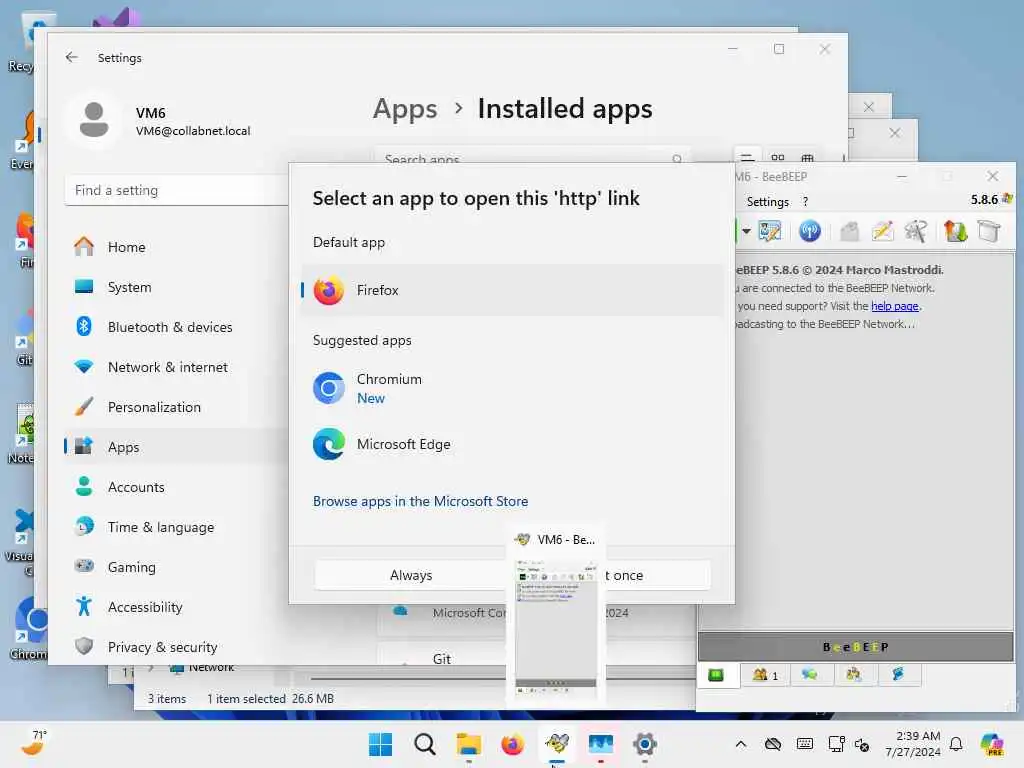Open taskbar Search
Screen dimensions: 1024x768
[x=424, y=744]
